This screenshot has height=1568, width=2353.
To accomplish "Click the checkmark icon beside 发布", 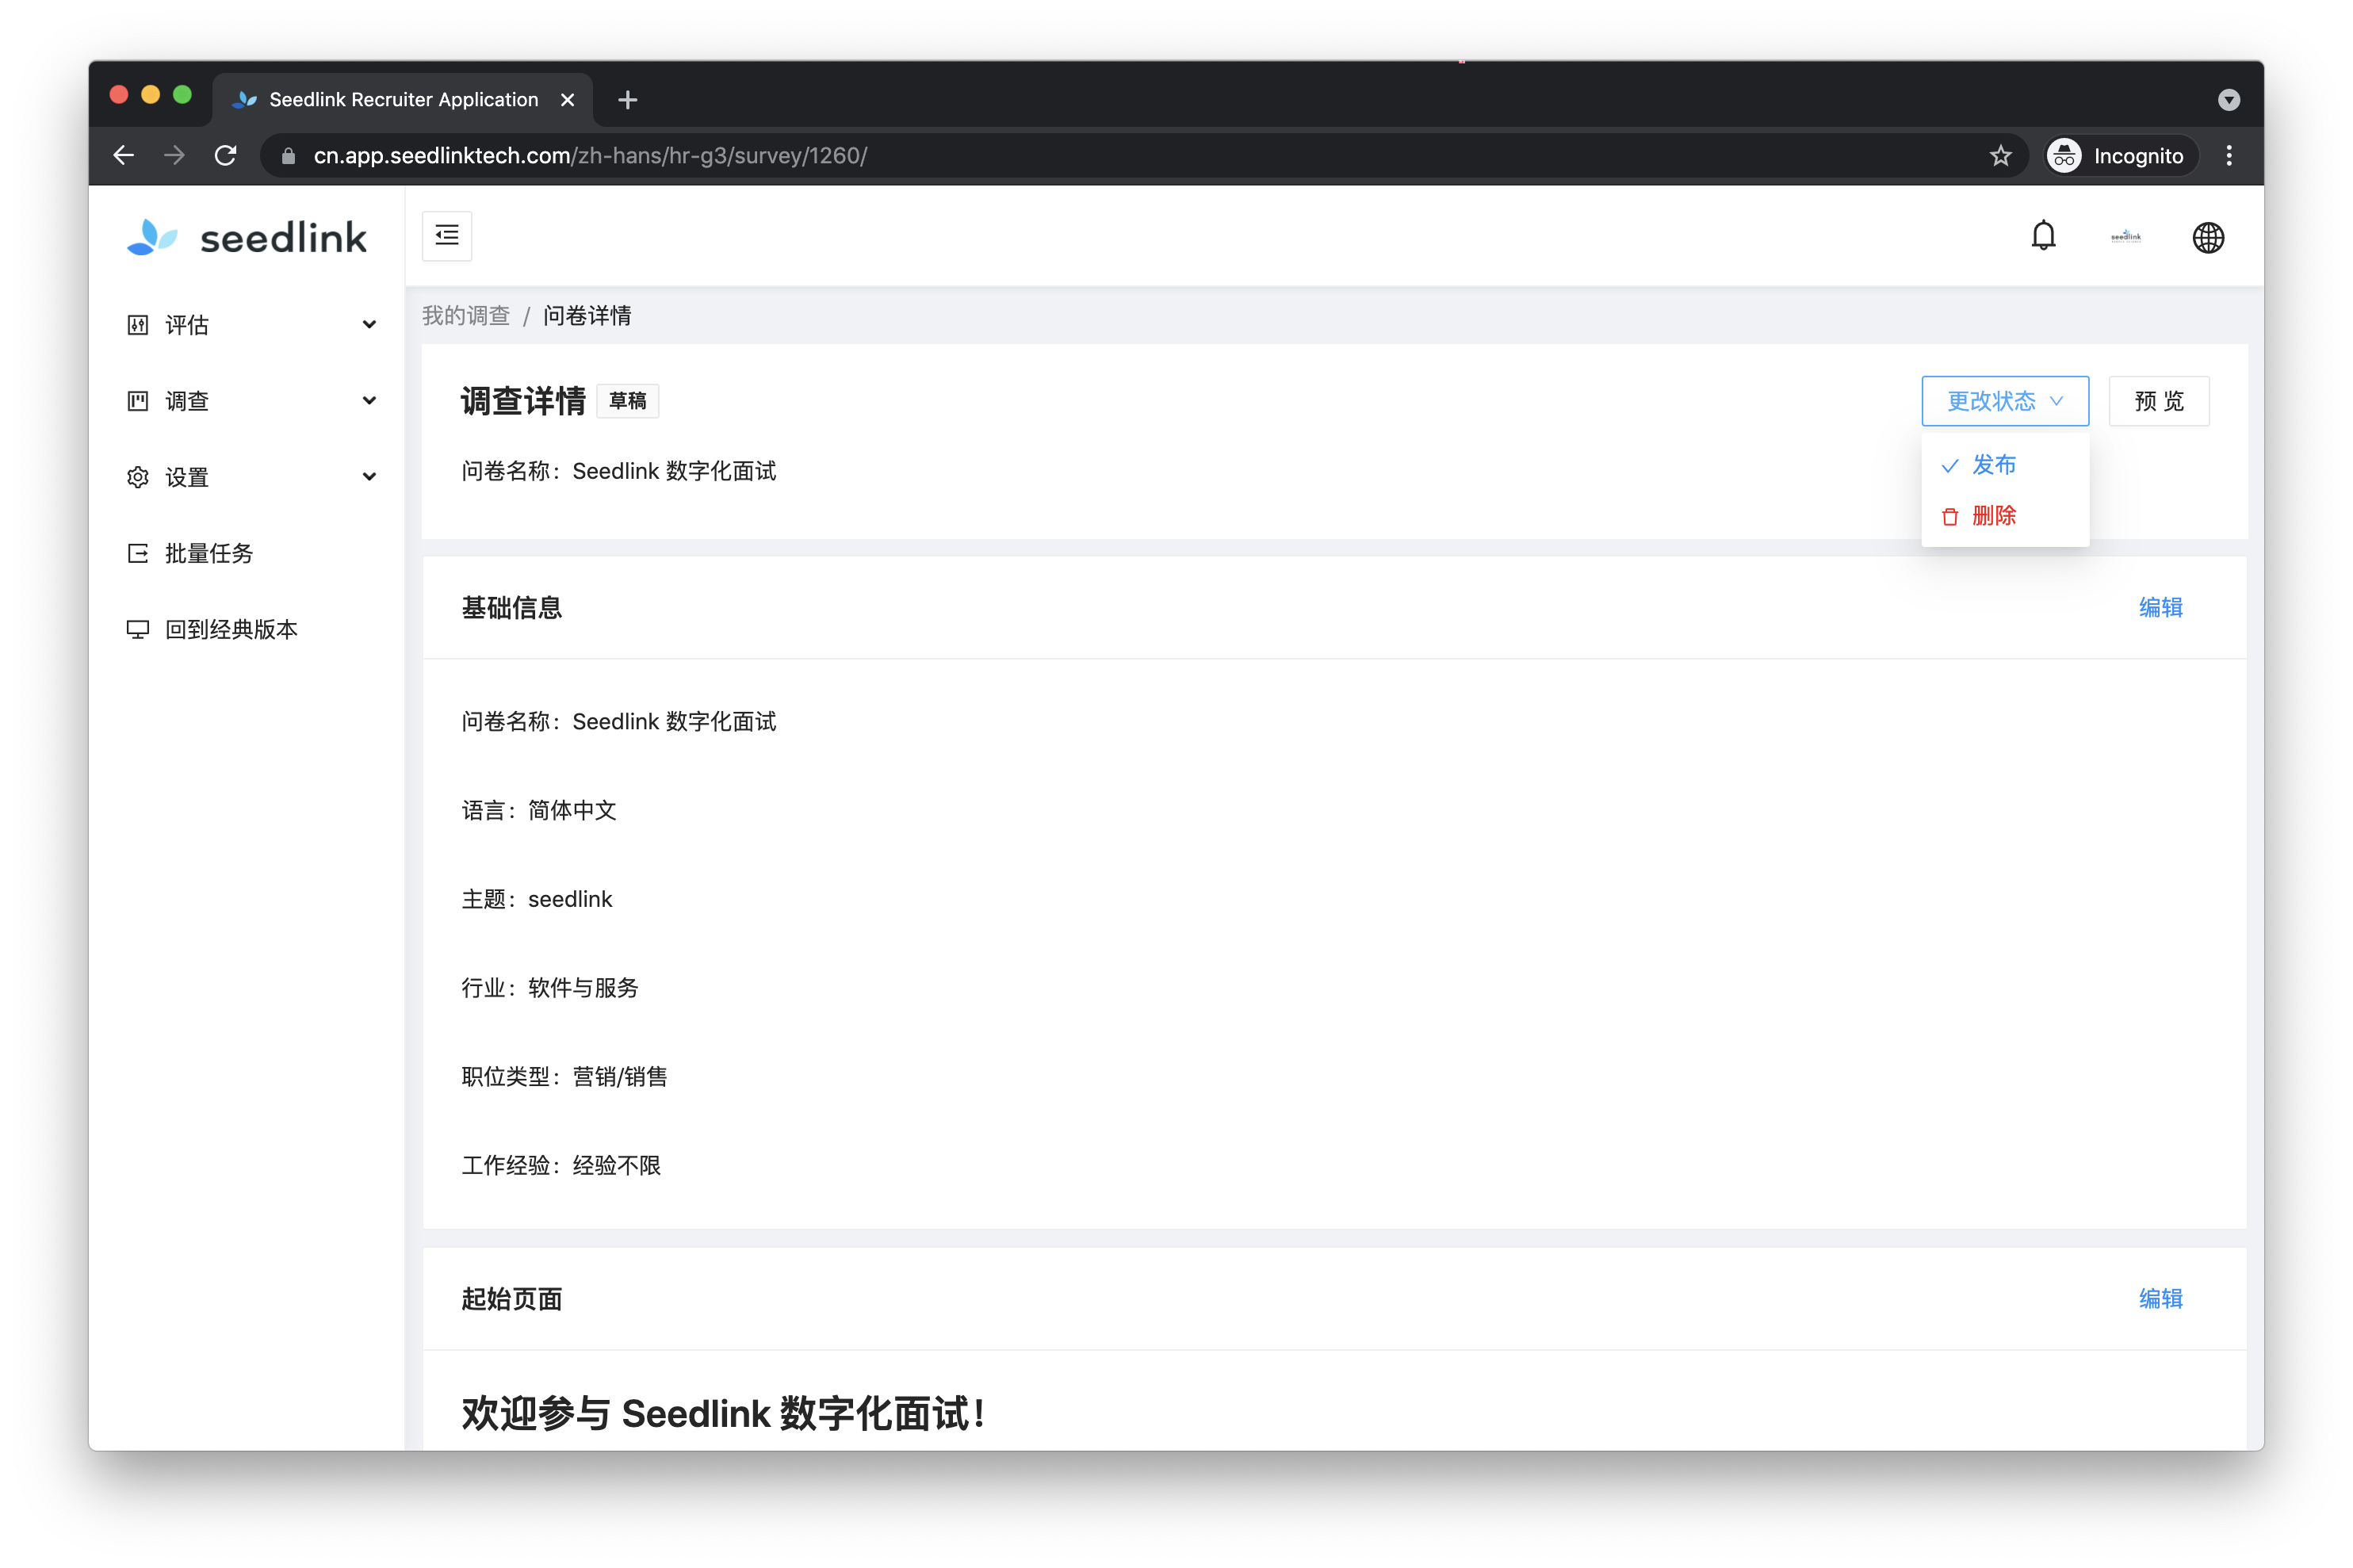I will (x=1949, y=465).
